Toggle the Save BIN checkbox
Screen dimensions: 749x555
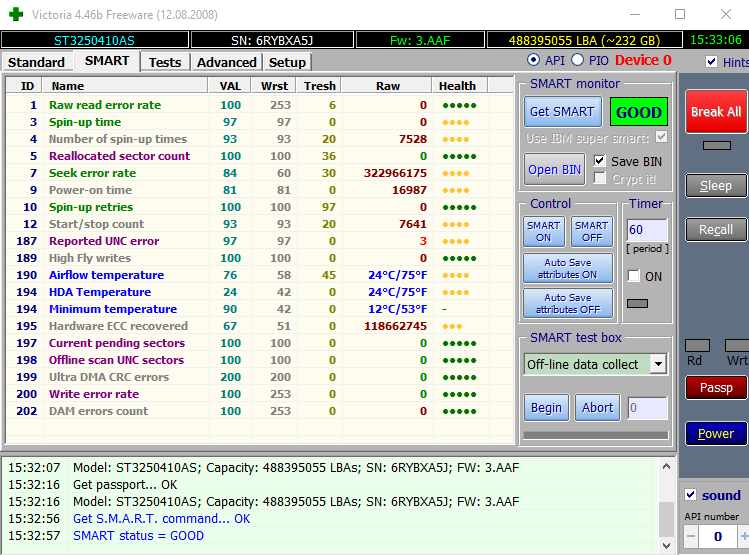(x=599, y=161)
